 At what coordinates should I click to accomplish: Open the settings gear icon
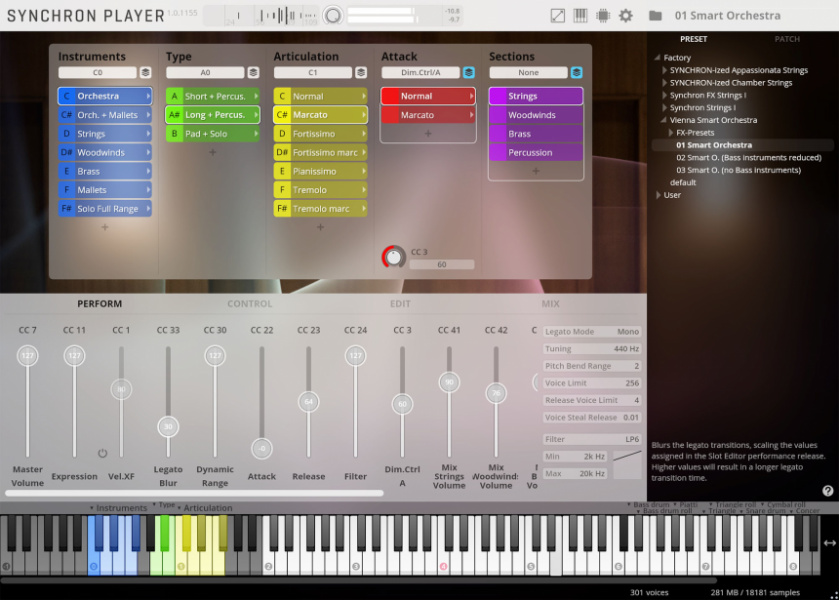(624, 15)
